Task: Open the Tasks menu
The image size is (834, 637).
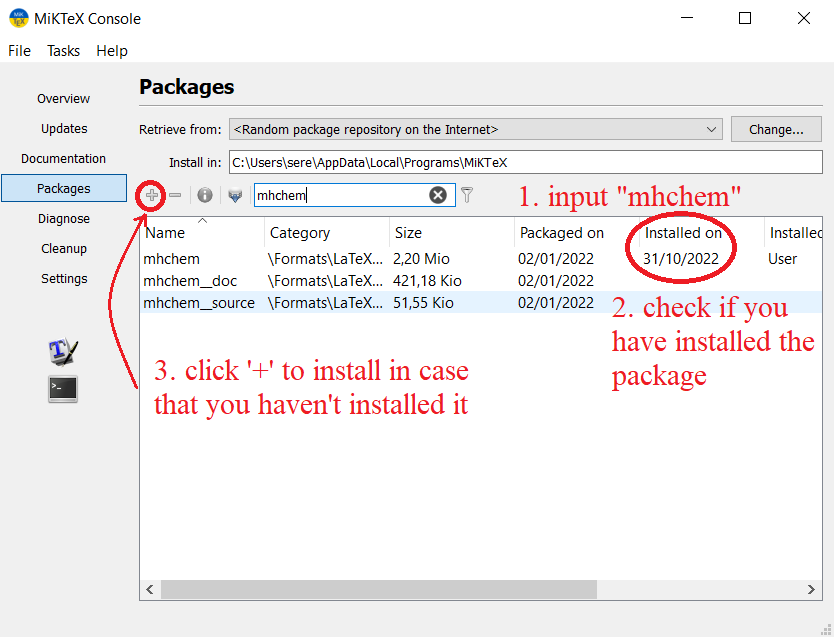Action: tap(63, 51)
